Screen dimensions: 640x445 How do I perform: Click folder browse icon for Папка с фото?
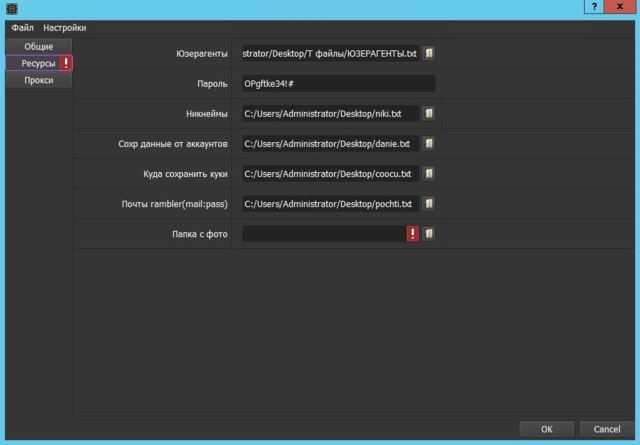click(428, 234)
